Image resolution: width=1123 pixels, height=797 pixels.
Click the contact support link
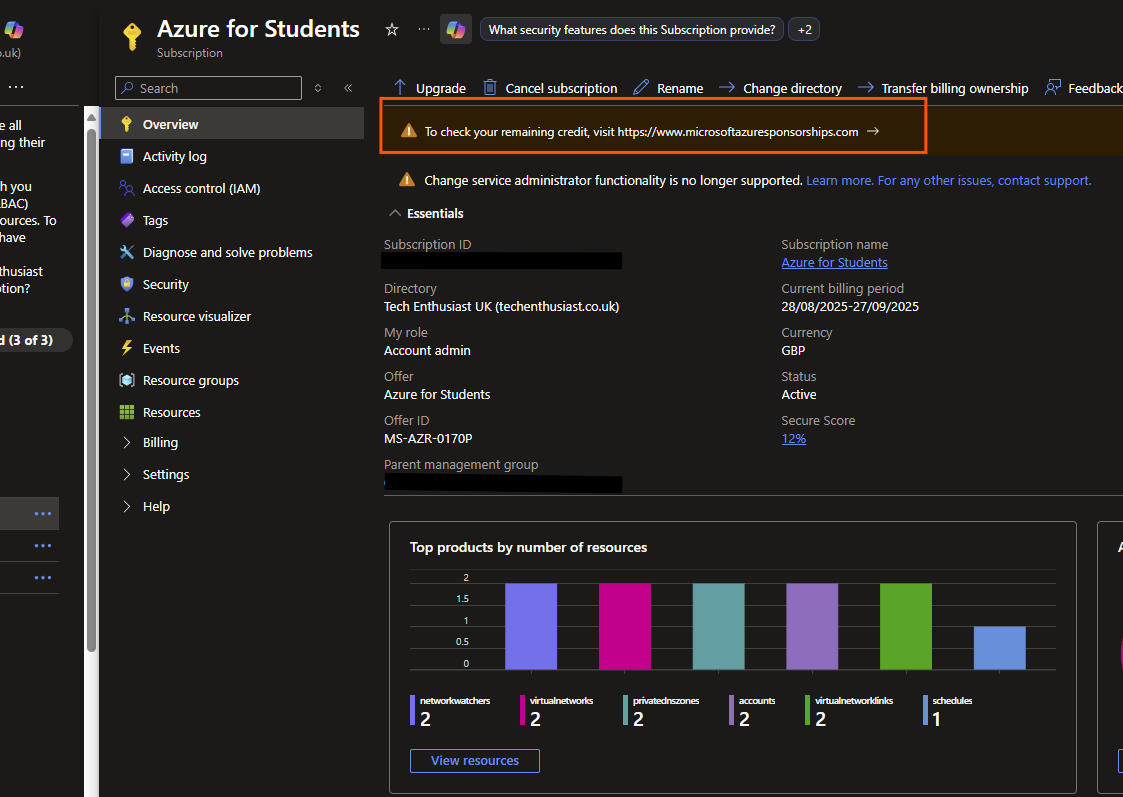coord(1044,180)
